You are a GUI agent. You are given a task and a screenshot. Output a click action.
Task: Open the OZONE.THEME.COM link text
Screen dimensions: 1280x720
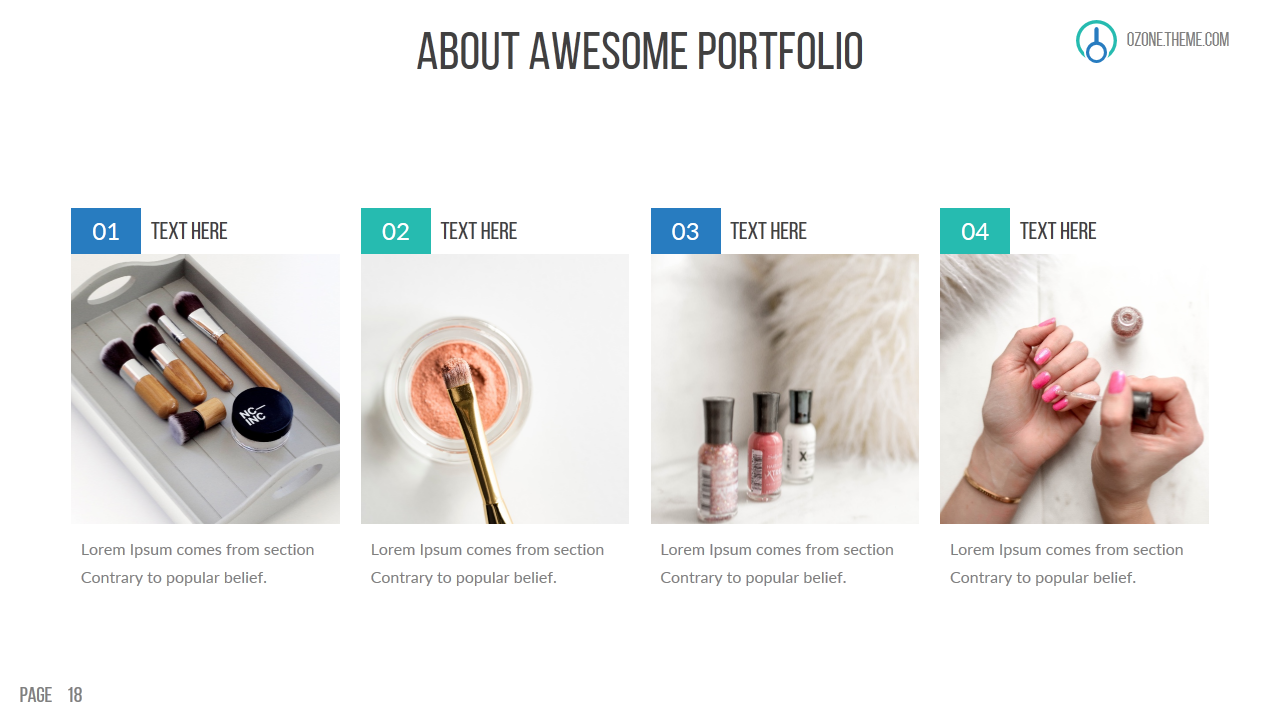coord(1178,40)
